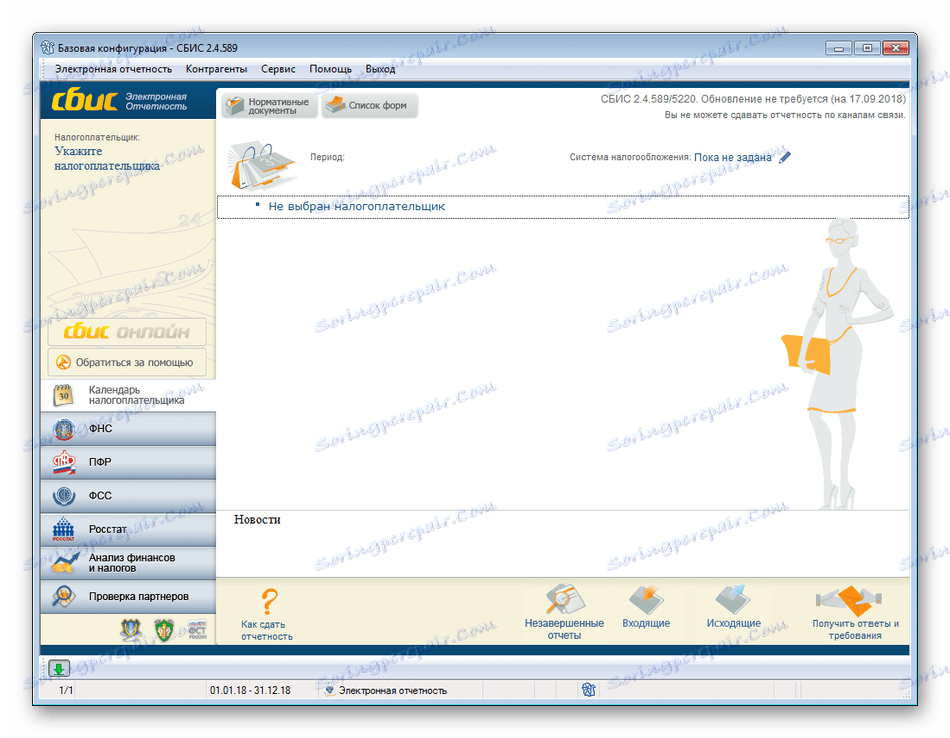Open Как сдать отчетность link
Image resolution: width=950 pixels, height=738 pixels.
(x=267, y=630)
